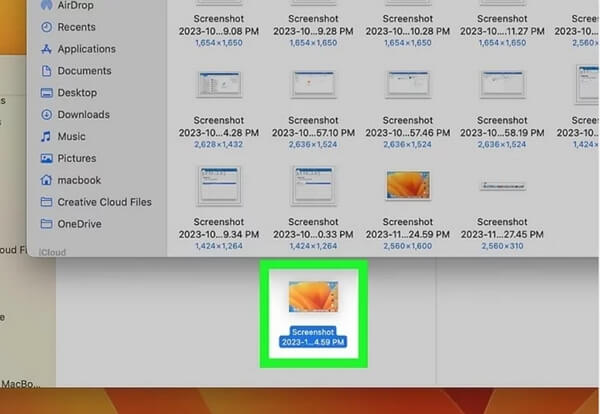600x414 pixels.
Task: Open the Applications folder from sidebar
Action: click(x=86, y=49)
